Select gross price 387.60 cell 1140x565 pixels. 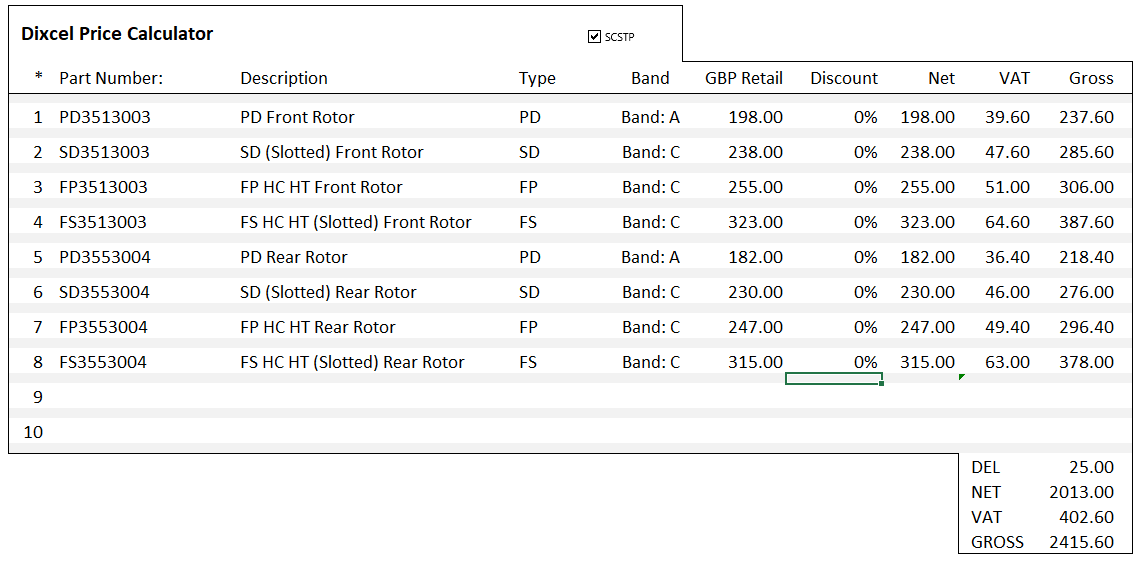pyautogui.click(x=1086, y=222)
